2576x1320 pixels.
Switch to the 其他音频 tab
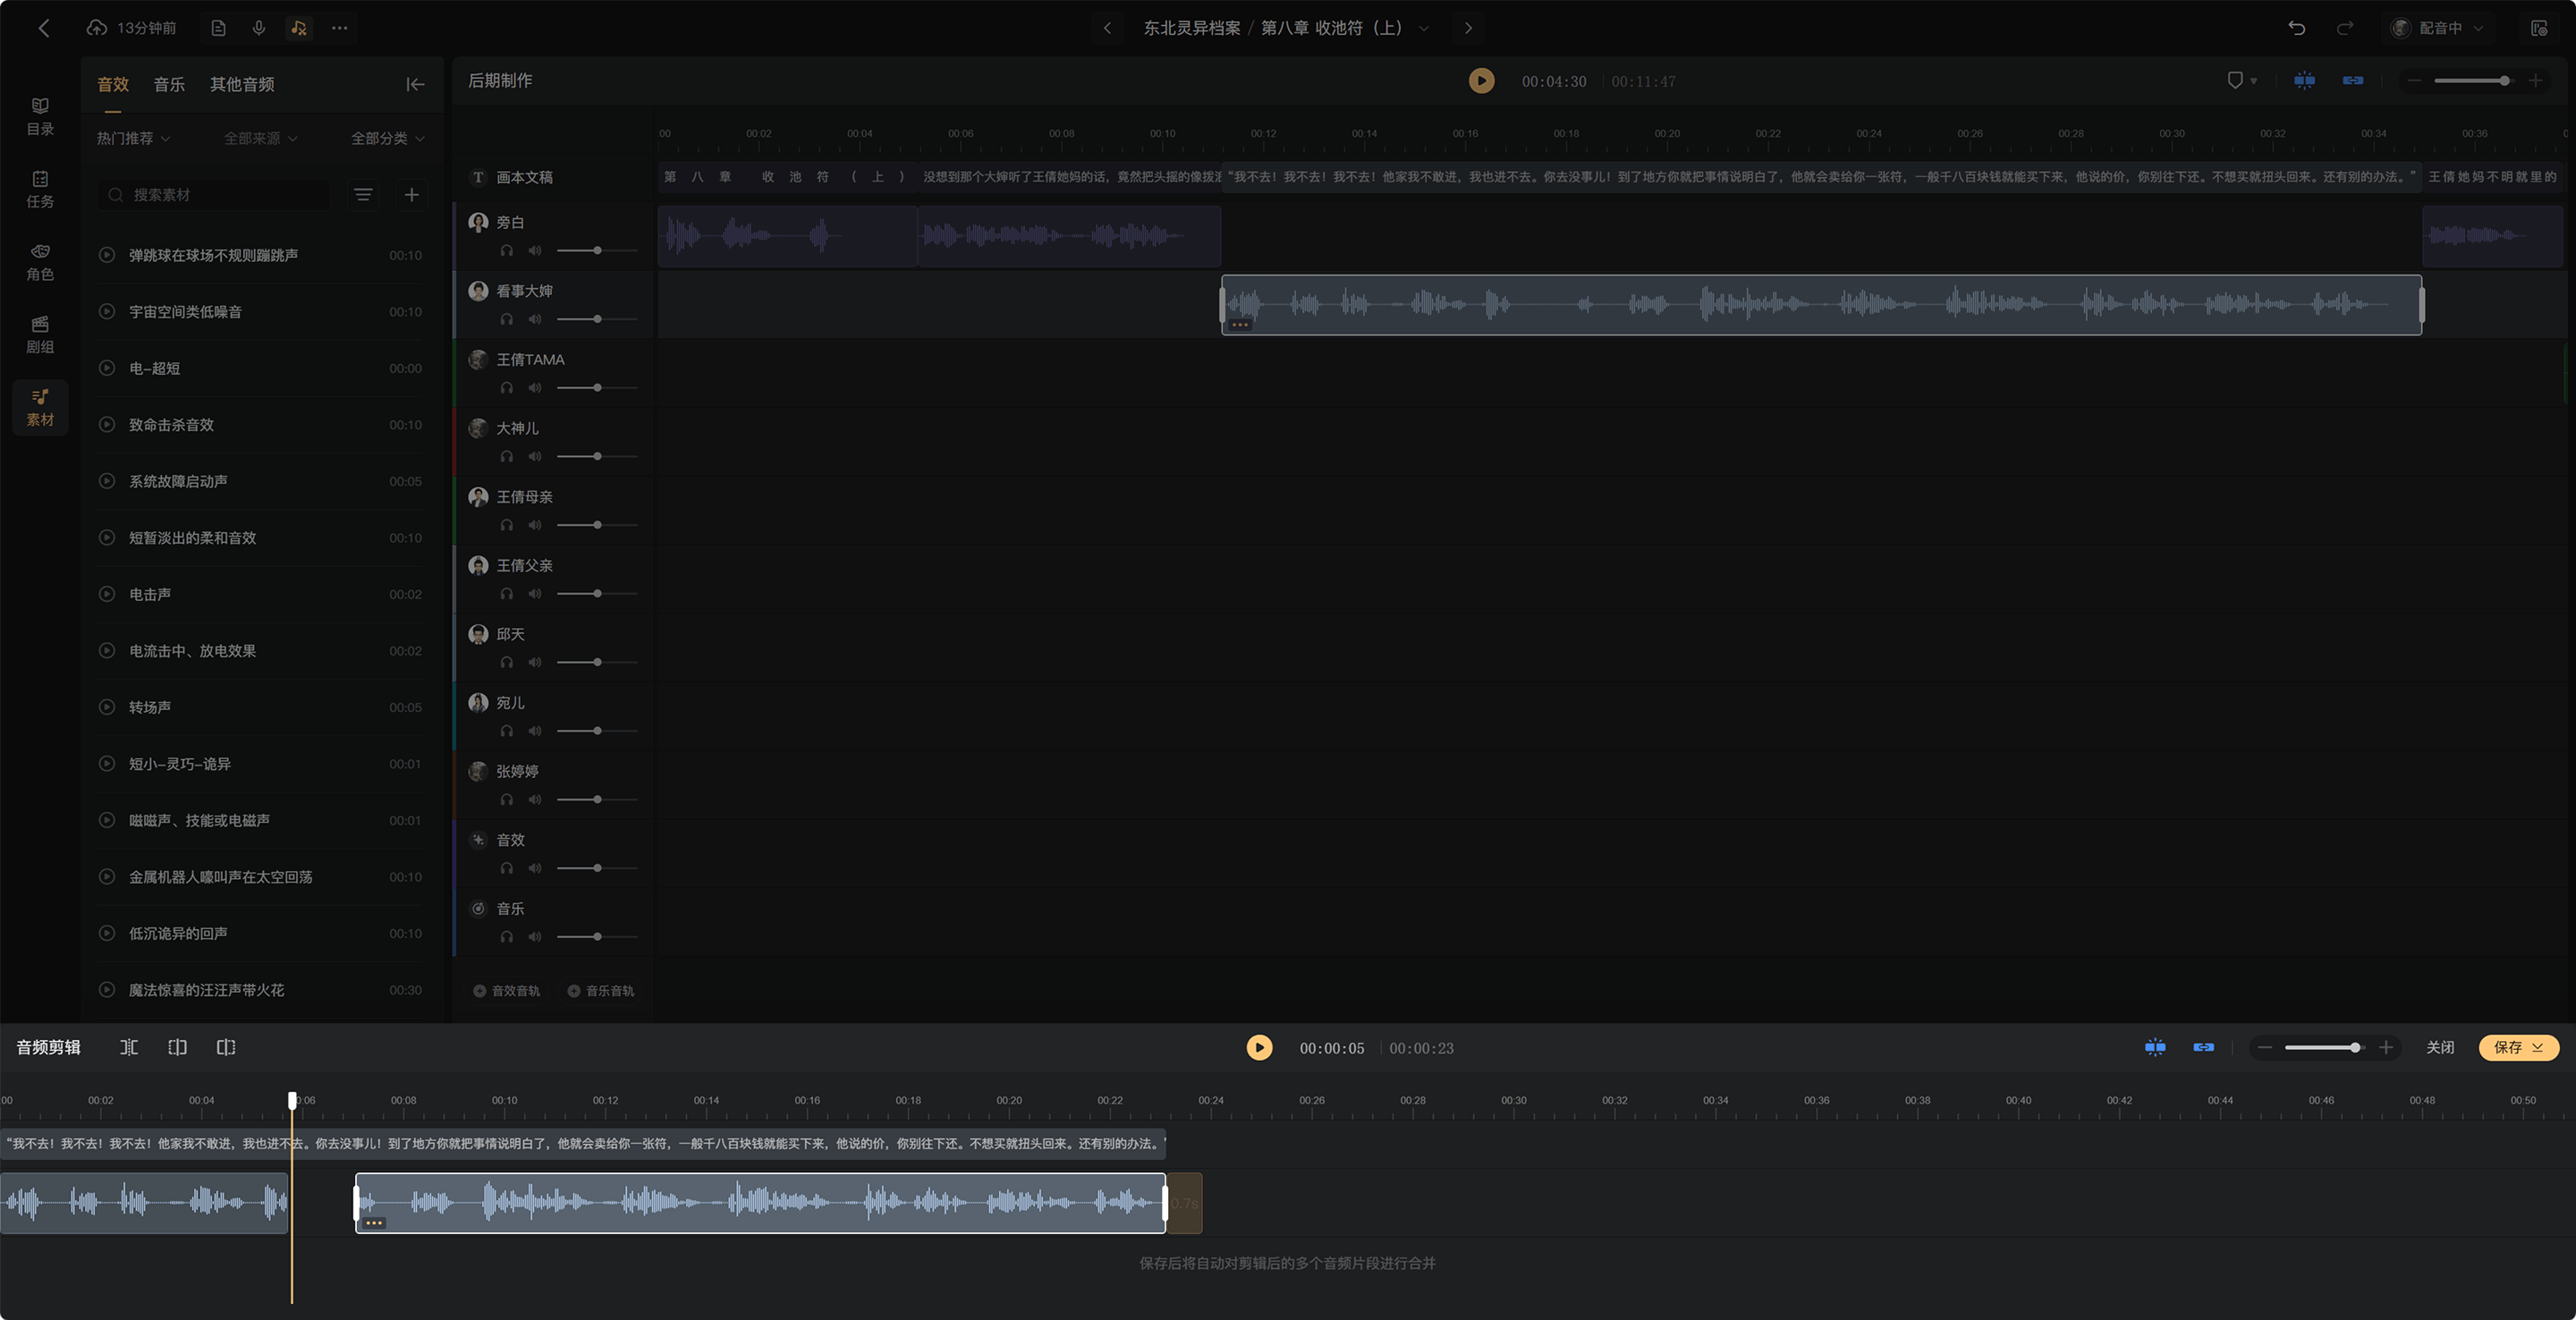242,85
